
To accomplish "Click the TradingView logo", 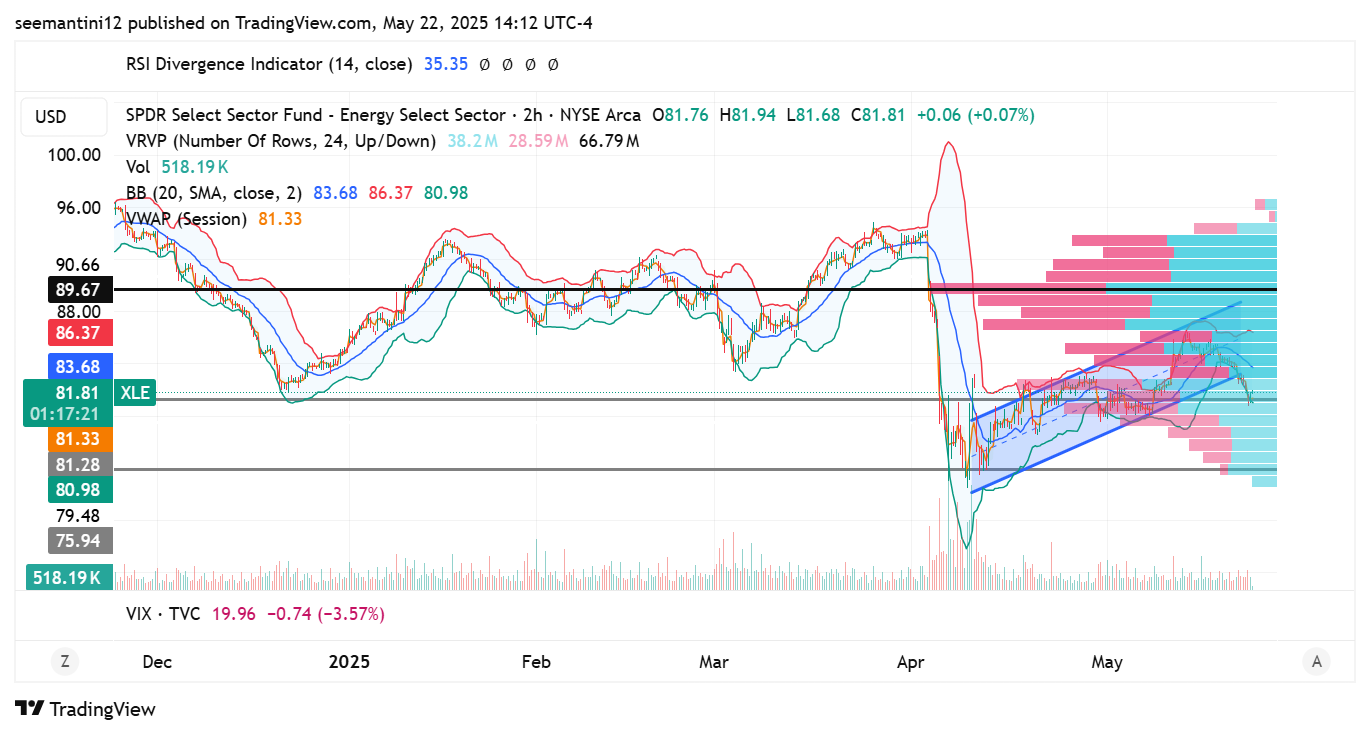I will (x=87, y=709).
